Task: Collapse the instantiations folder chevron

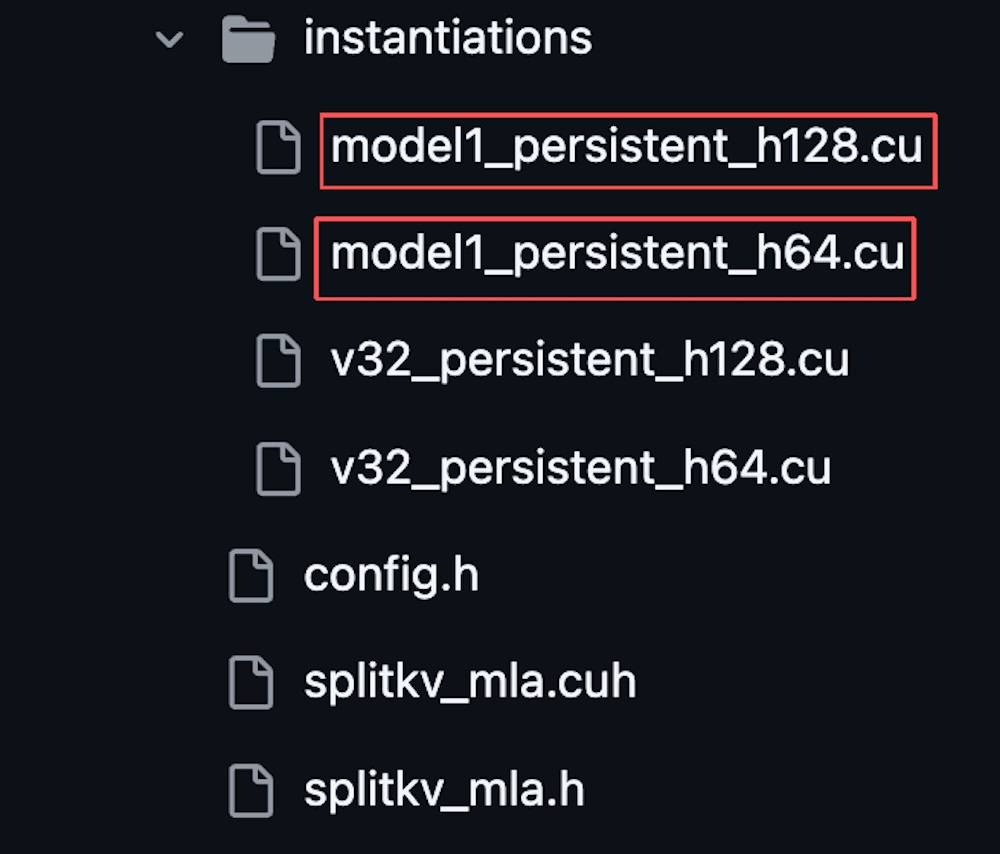Action: coord(170,39)
